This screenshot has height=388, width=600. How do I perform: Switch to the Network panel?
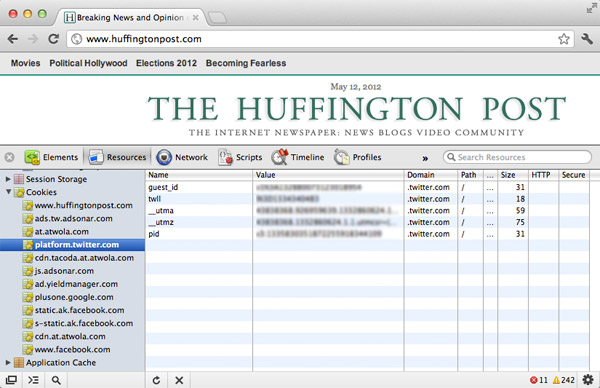[182, 157]
